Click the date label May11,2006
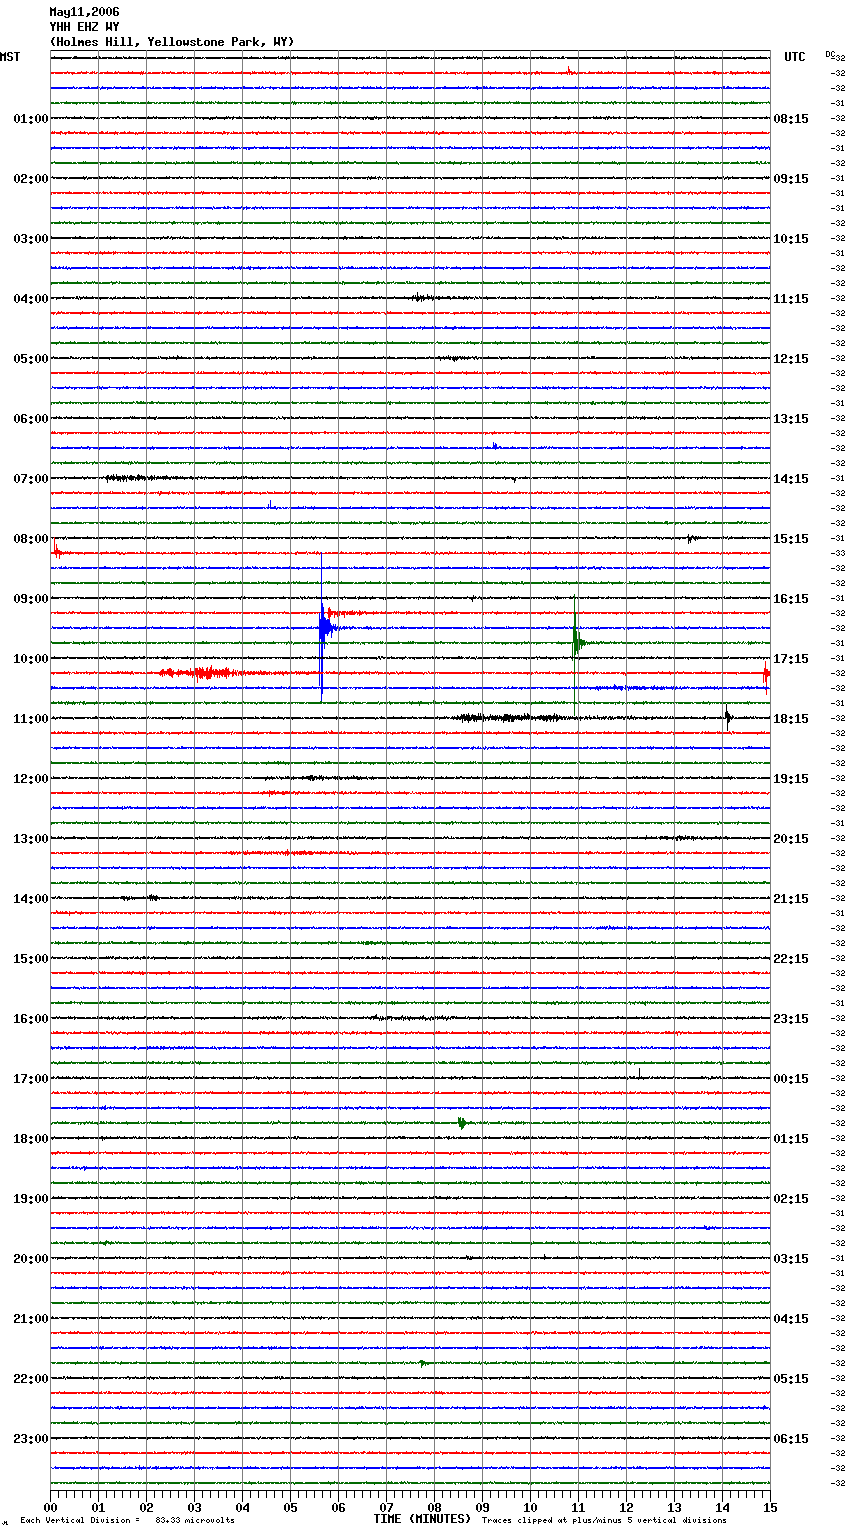This screenshot has height=1534, width=850. tap(84, 12)
